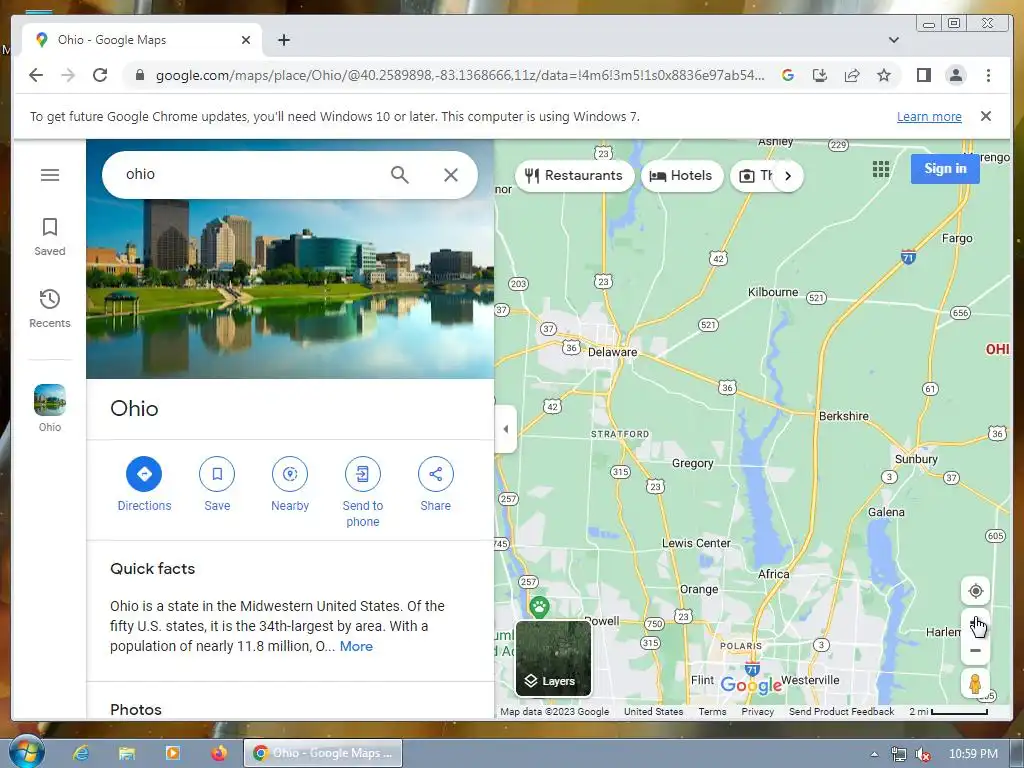The height and width of the screenshot is (768, 1024).
Task: Zoom out the map with minus button
Action: [x=976, y=650]
